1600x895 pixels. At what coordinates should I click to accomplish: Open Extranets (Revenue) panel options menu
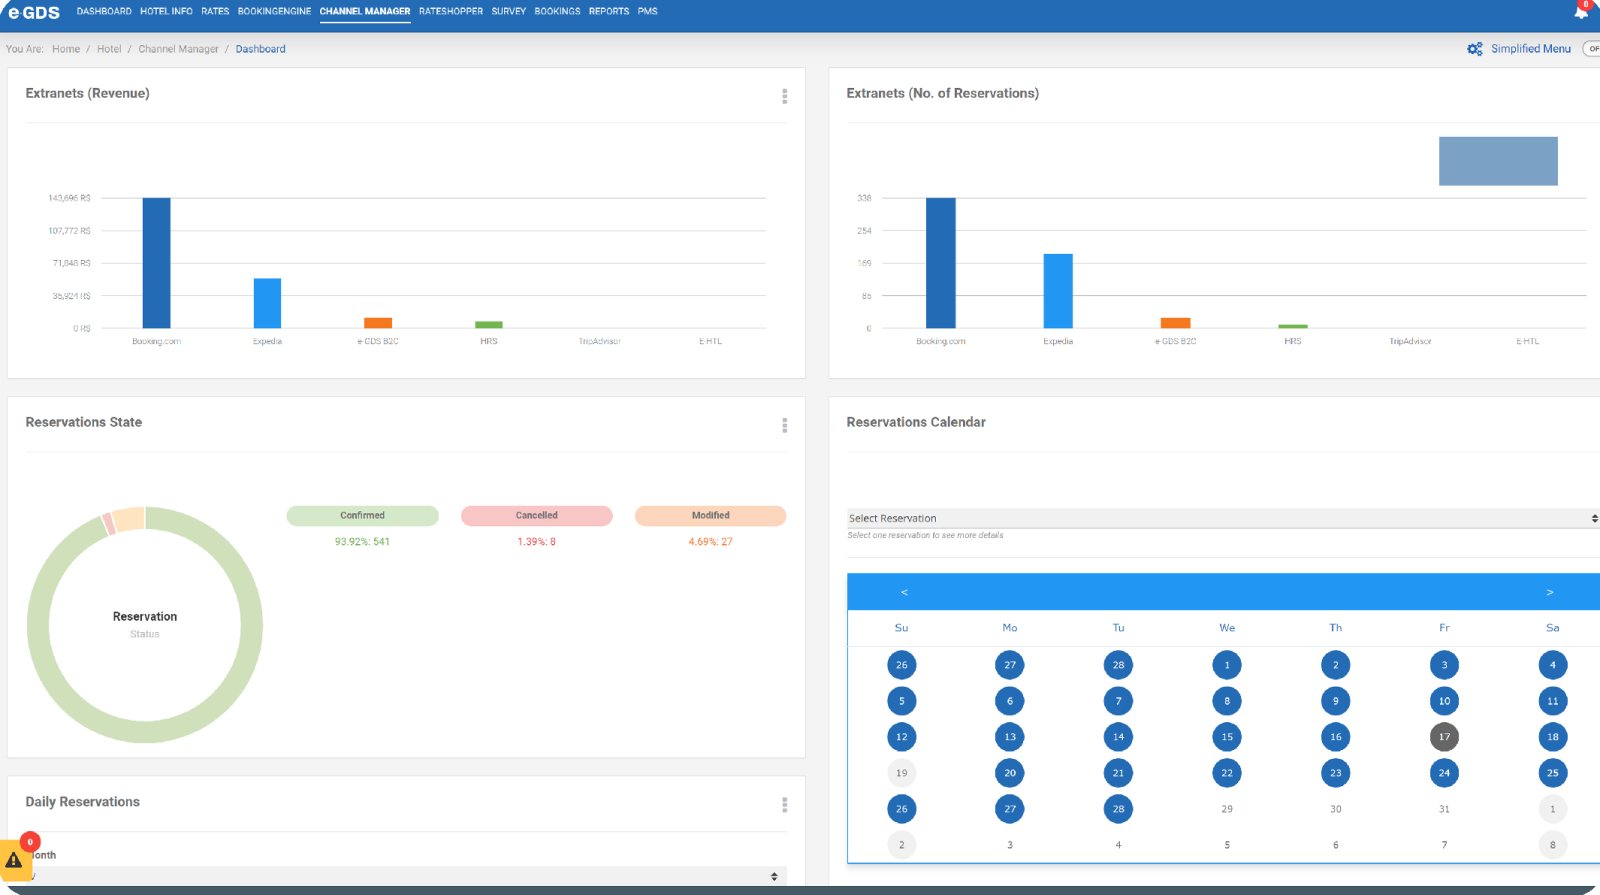click(784, 96)
